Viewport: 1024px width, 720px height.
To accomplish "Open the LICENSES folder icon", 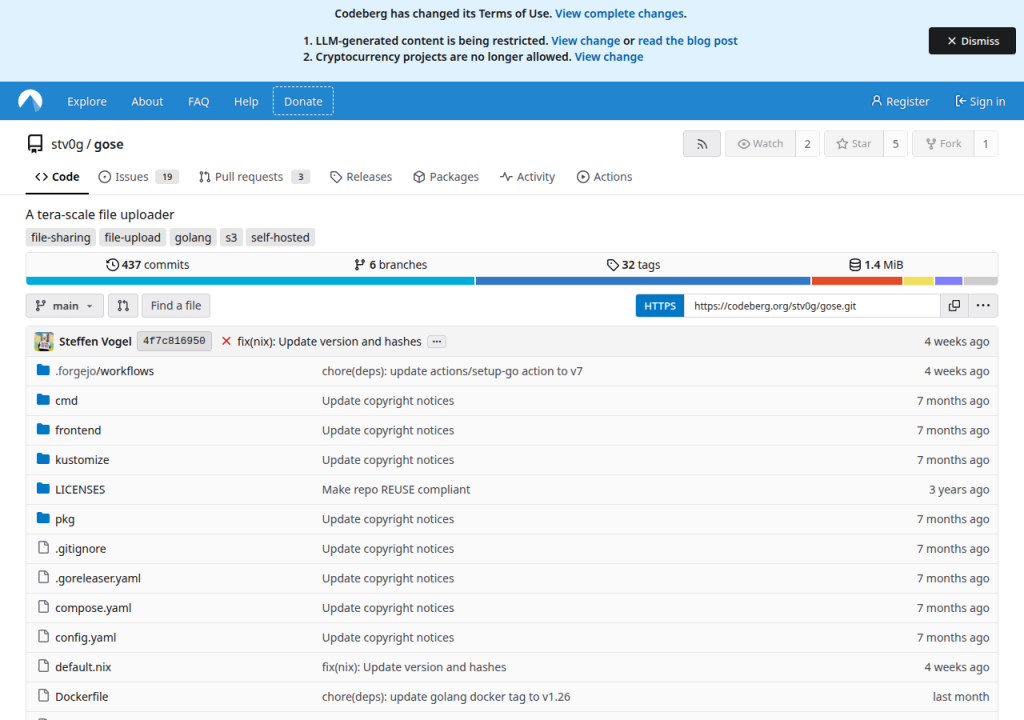I will point(43,489).
